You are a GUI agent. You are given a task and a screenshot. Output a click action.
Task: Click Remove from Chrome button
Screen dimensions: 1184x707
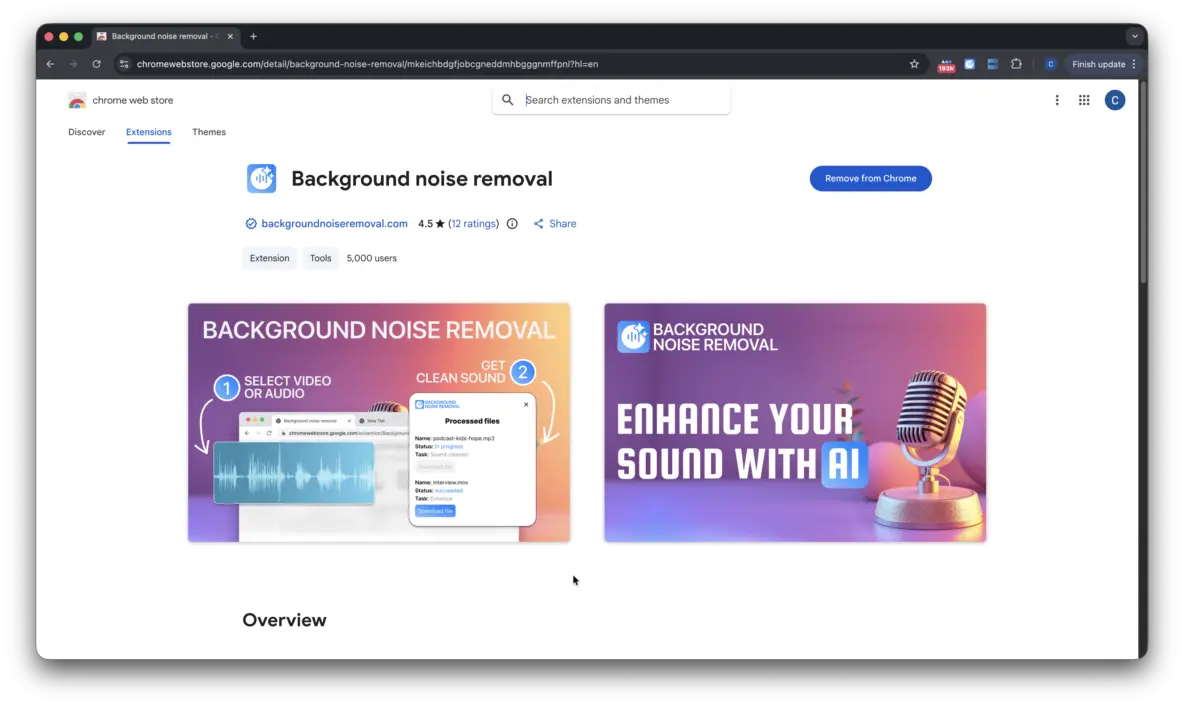coord(871,178)
